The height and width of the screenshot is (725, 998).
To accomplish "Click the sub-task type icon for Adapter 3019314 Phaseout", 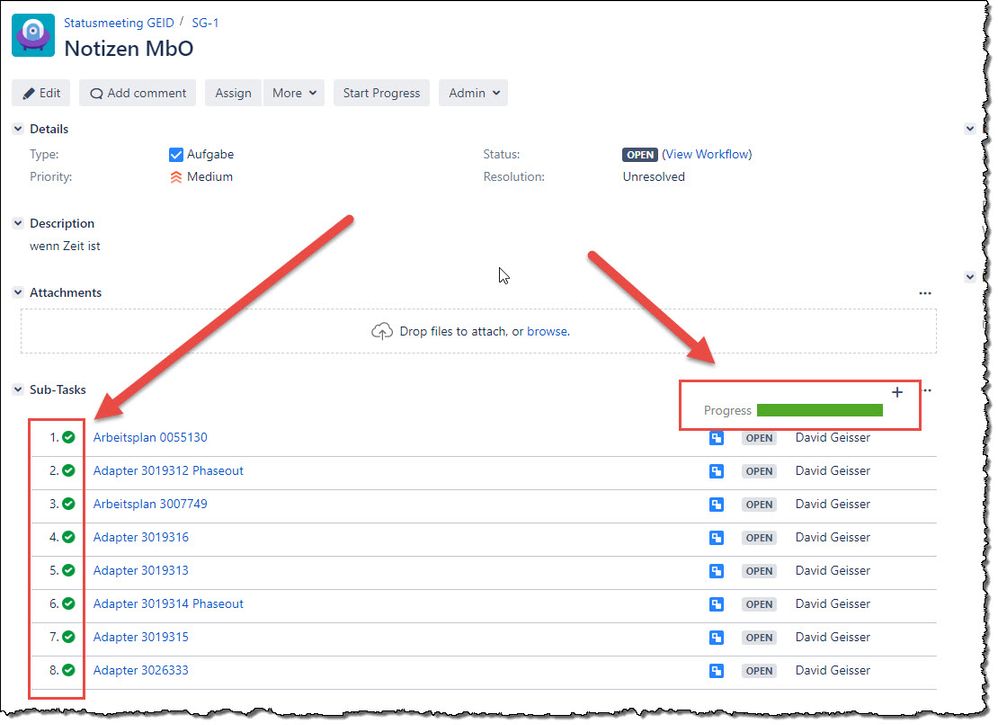I will (716, 604).
